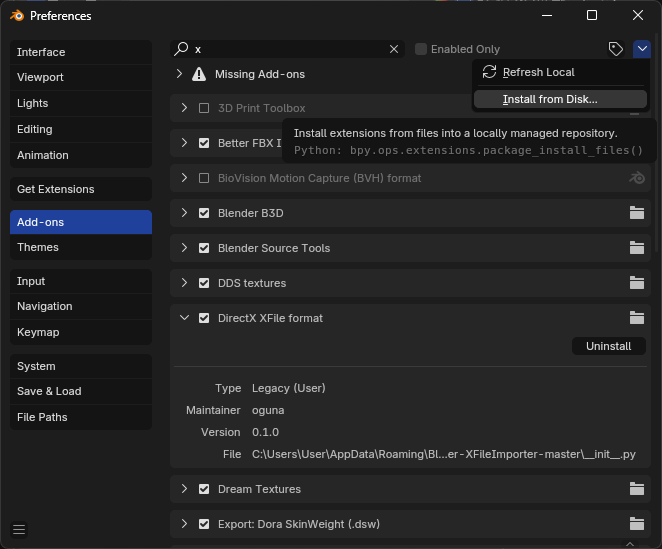Disable the DDS textures add-on
This screenshot has height=549, width=662.
tap(204, 283)
